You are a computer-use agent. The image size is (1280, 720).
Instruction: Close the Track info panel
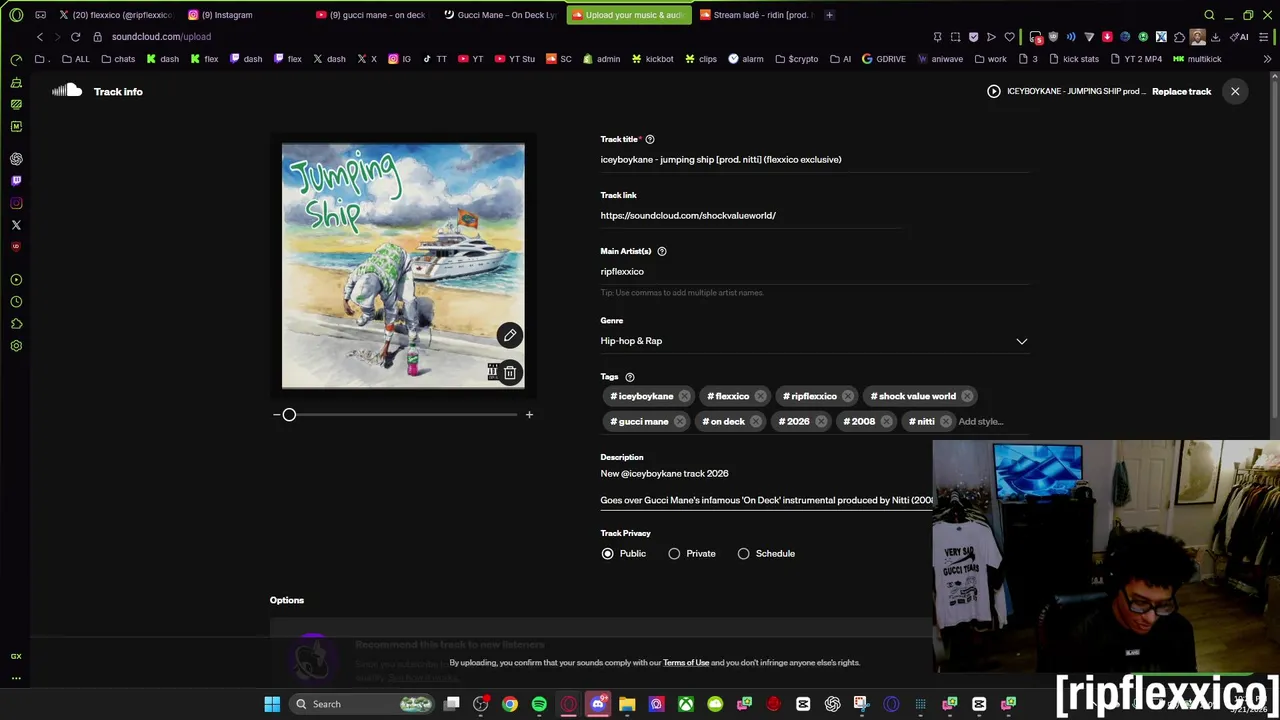[x=1235, y=91]
